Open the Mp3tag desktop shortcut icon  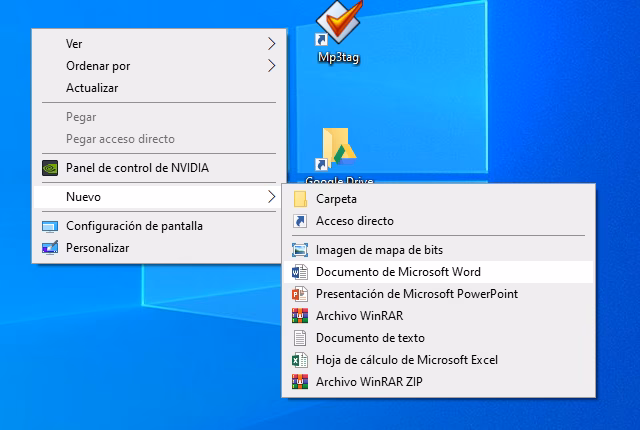(339, 22)
